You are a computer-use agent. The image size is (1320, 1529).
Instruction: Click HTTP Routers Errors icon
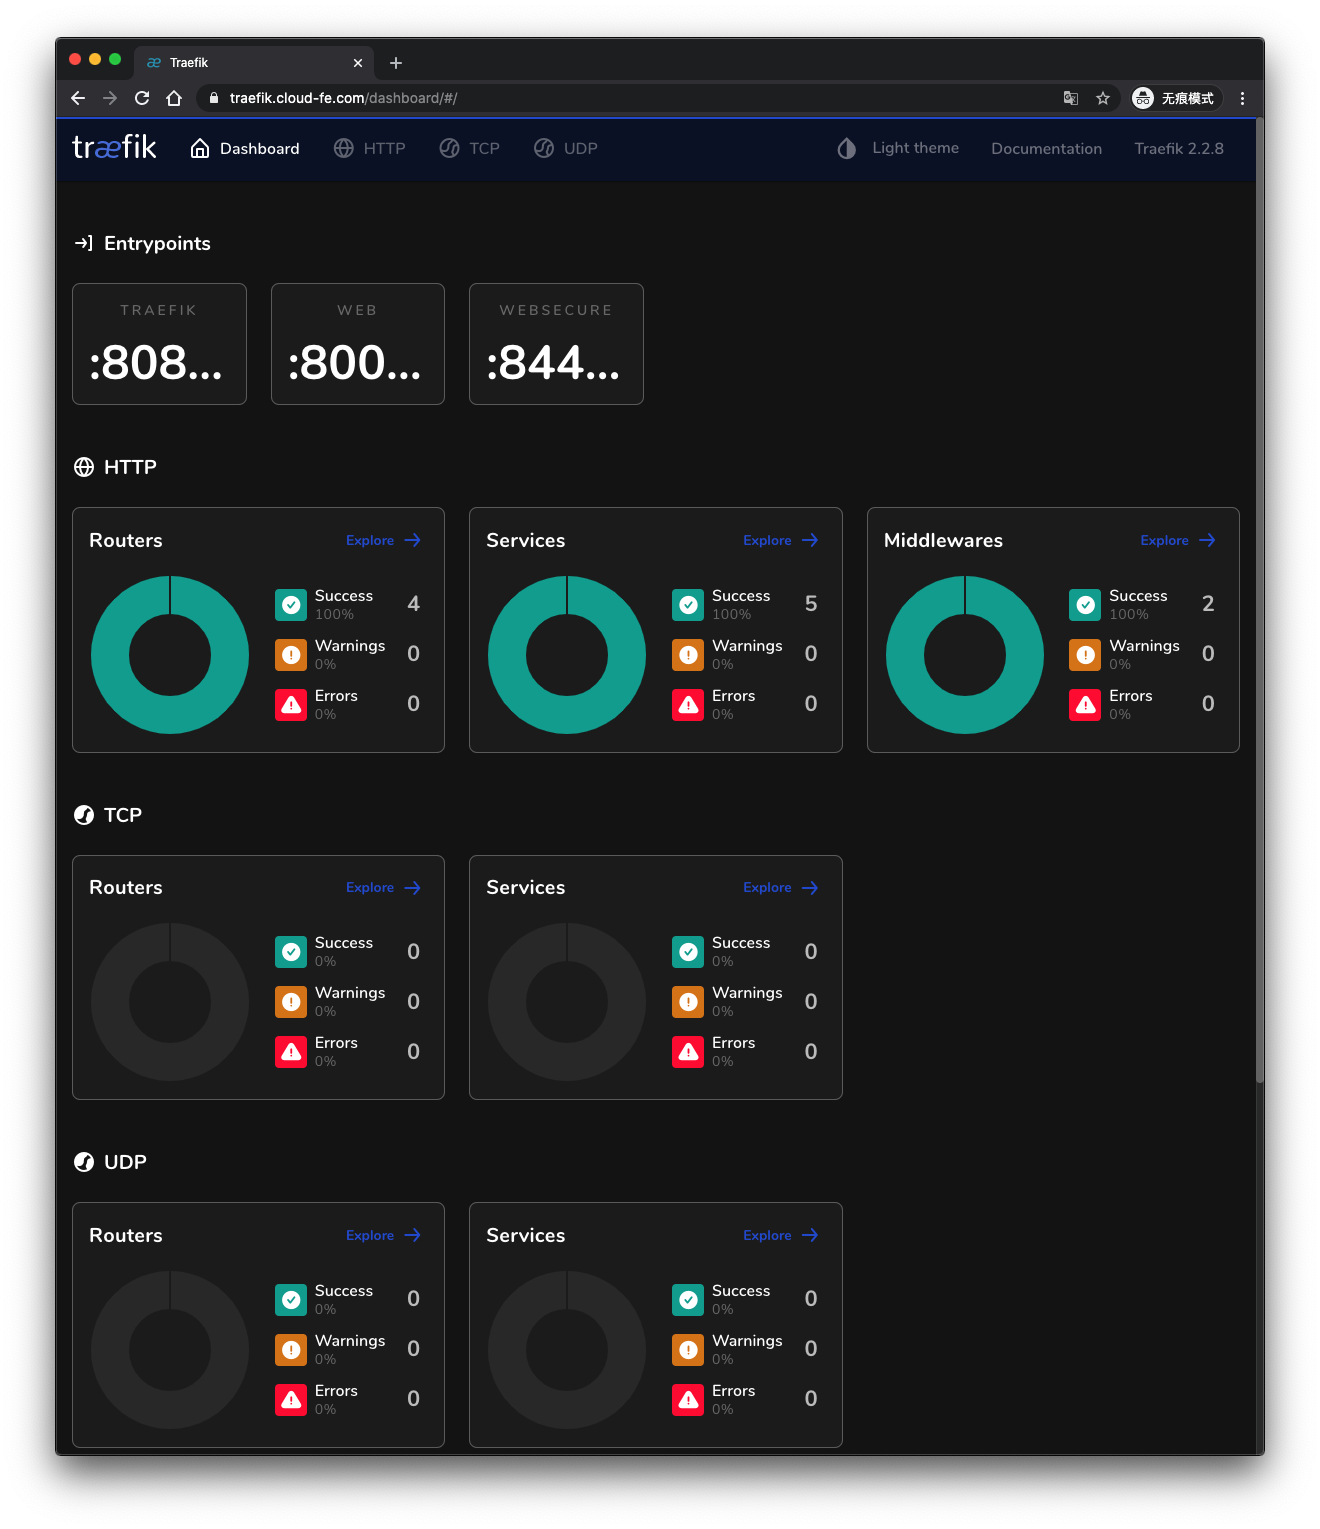(291, 704)
